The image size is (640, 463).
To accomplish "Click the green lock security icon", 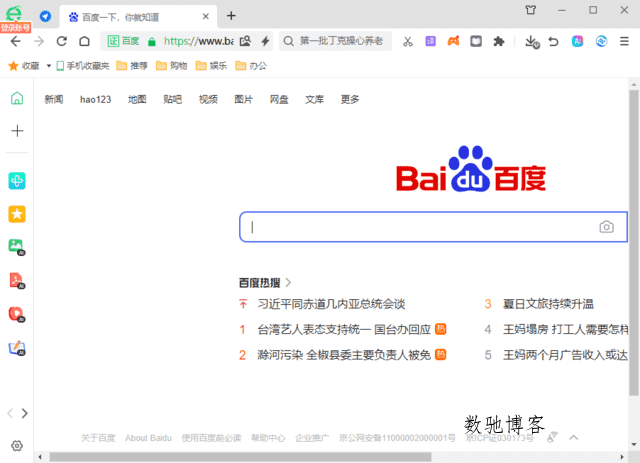I will pos(152,42).
